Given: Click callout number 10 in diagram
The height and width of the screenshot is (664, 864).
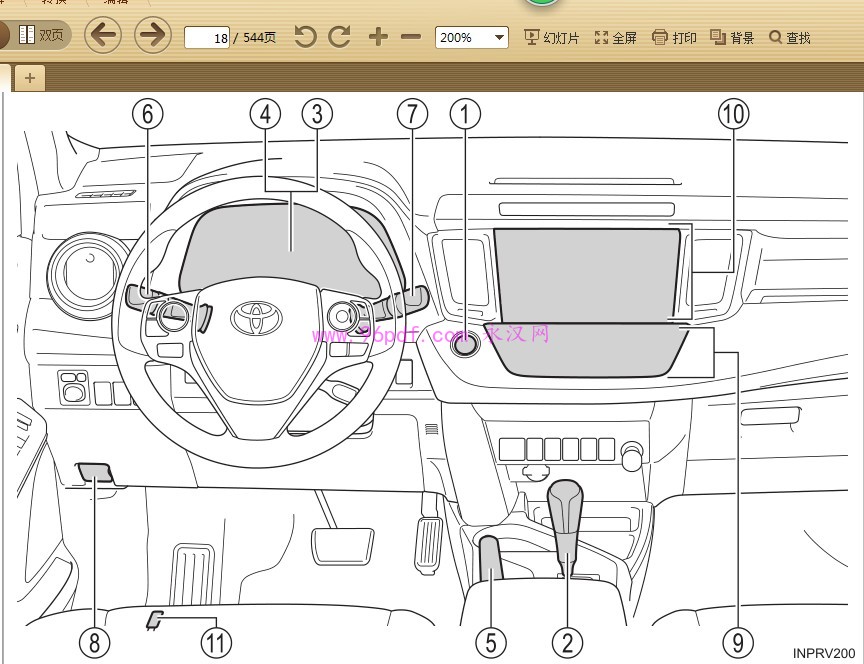Looking at the screenshot, I should (x=733, y=114).
